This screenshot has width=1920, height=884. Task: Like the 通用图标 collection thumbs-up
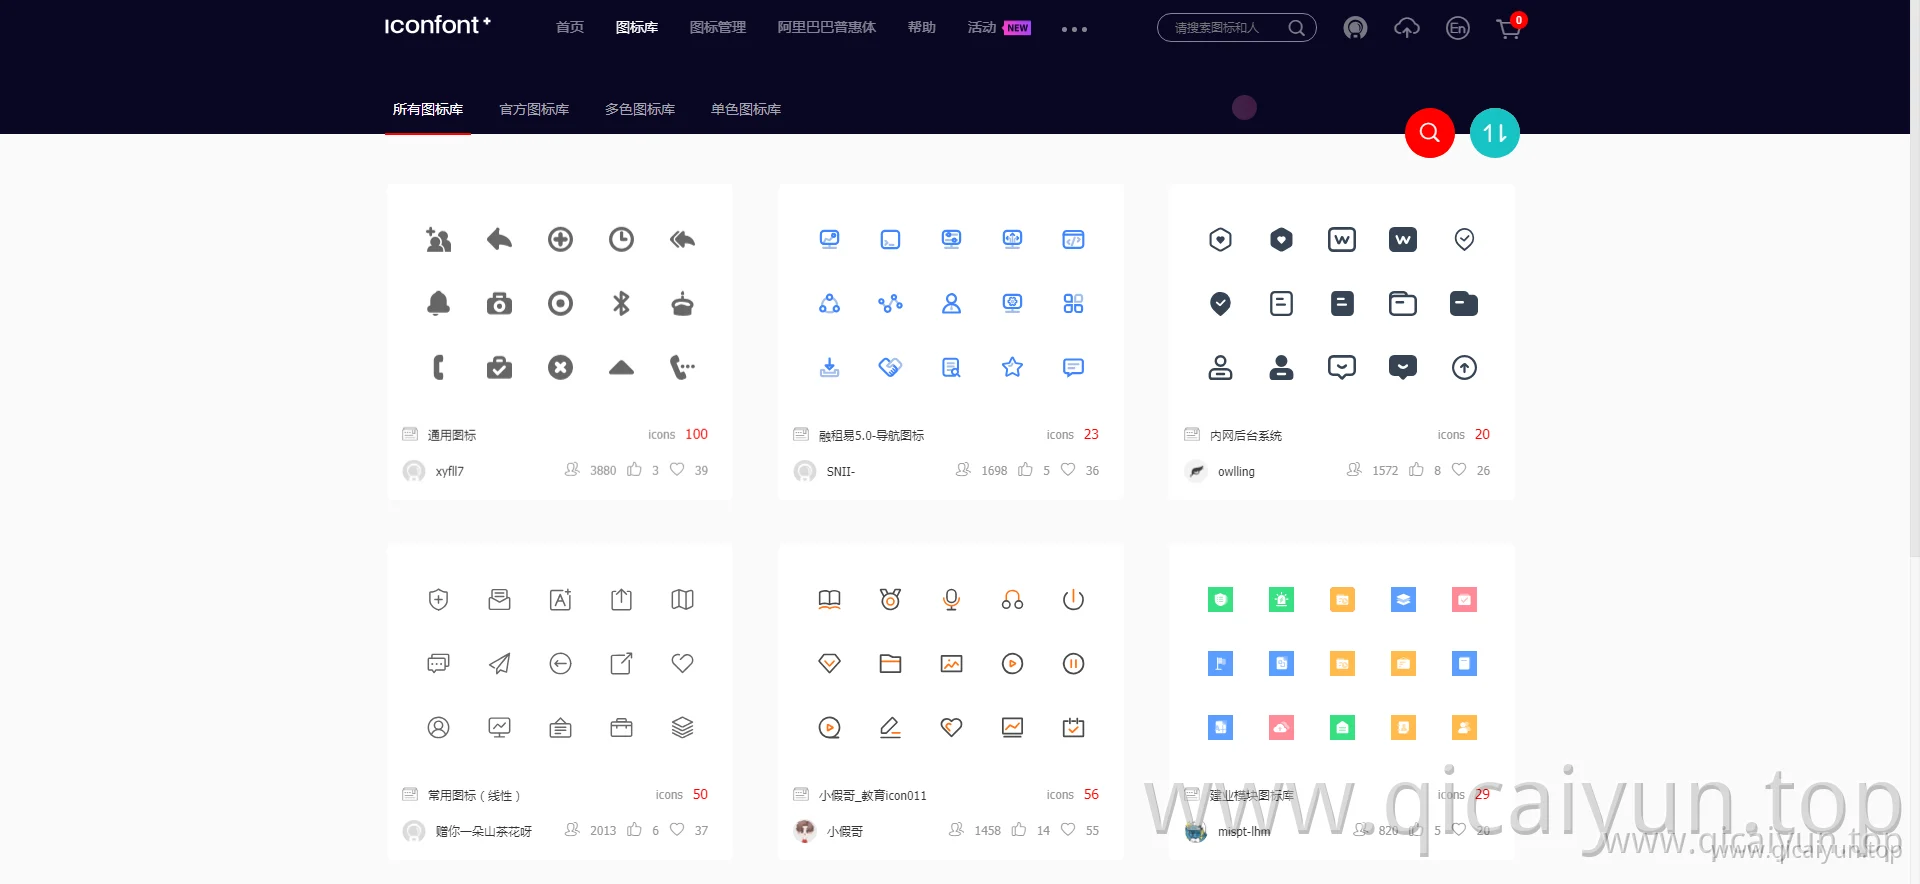[x=634, y=469]
